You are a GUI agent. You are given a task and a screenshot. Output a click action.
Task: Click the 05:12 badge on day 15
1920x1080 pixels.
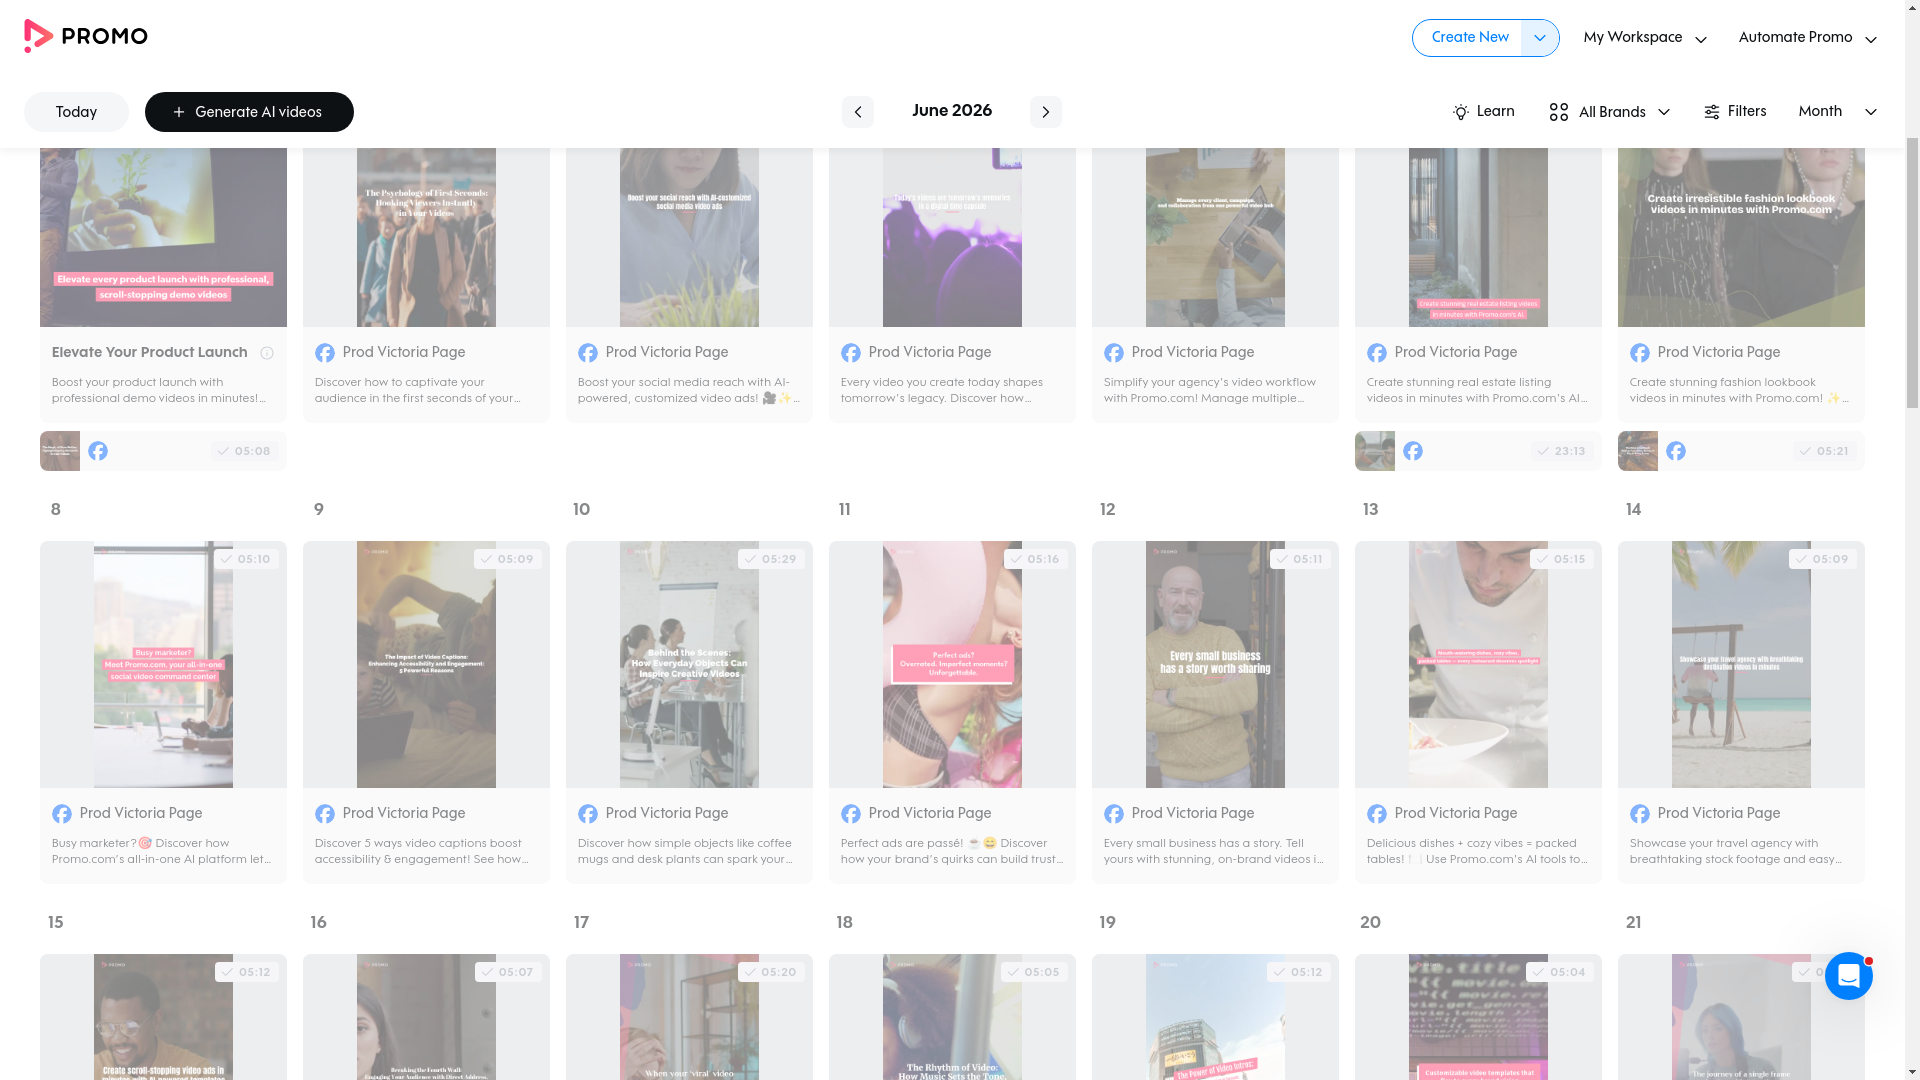247,972
